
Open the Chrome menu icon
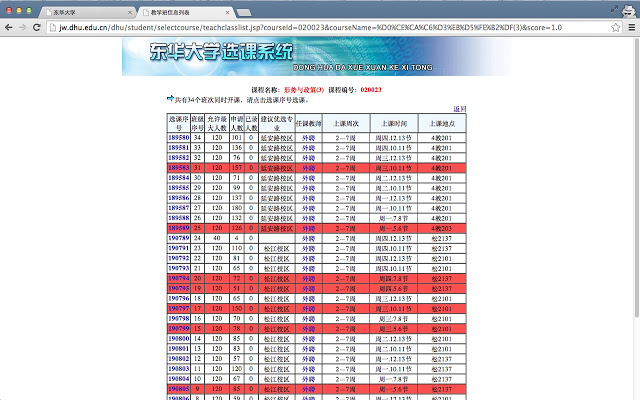pyautogui.click(x=631, y=27)
